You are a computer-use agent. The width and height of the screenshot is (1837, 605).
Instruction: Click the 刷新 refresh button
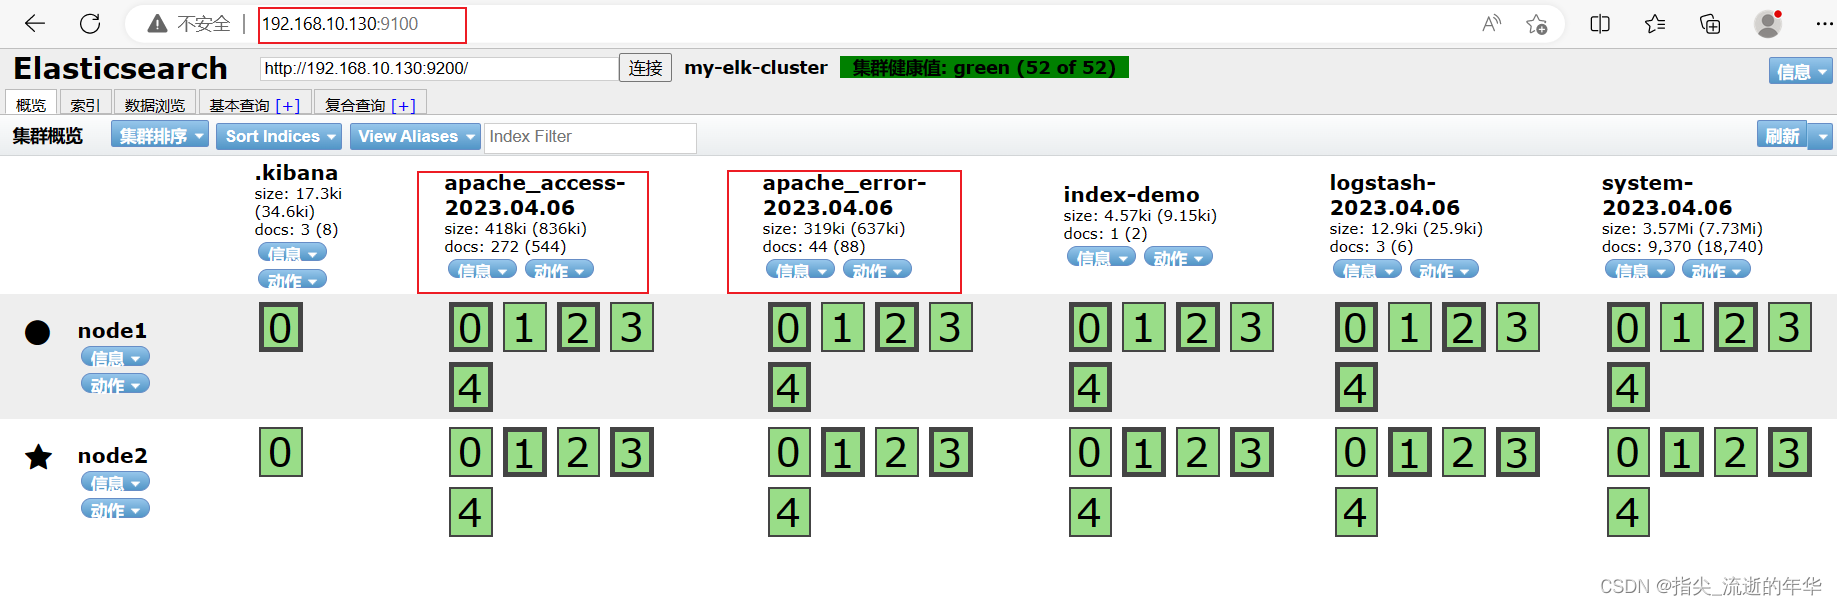(1782, 136)
